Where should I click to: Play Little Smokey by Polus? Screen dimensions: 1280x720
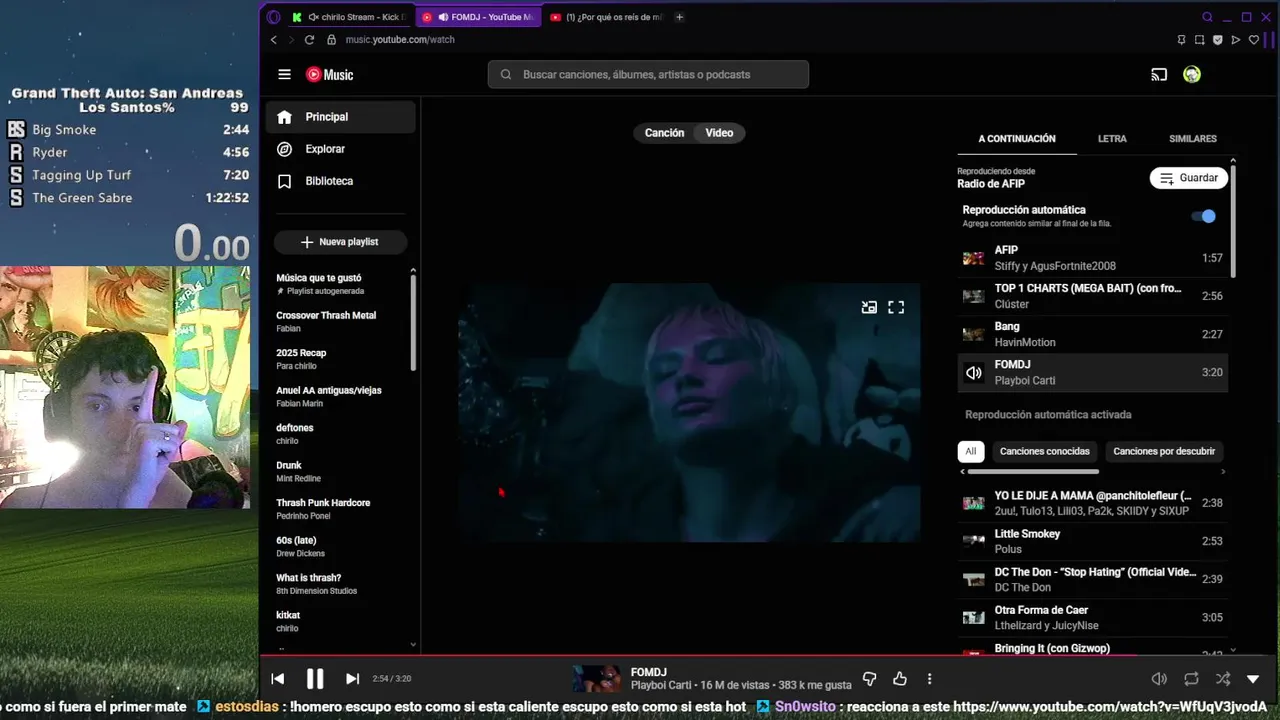pos(1093,541)
